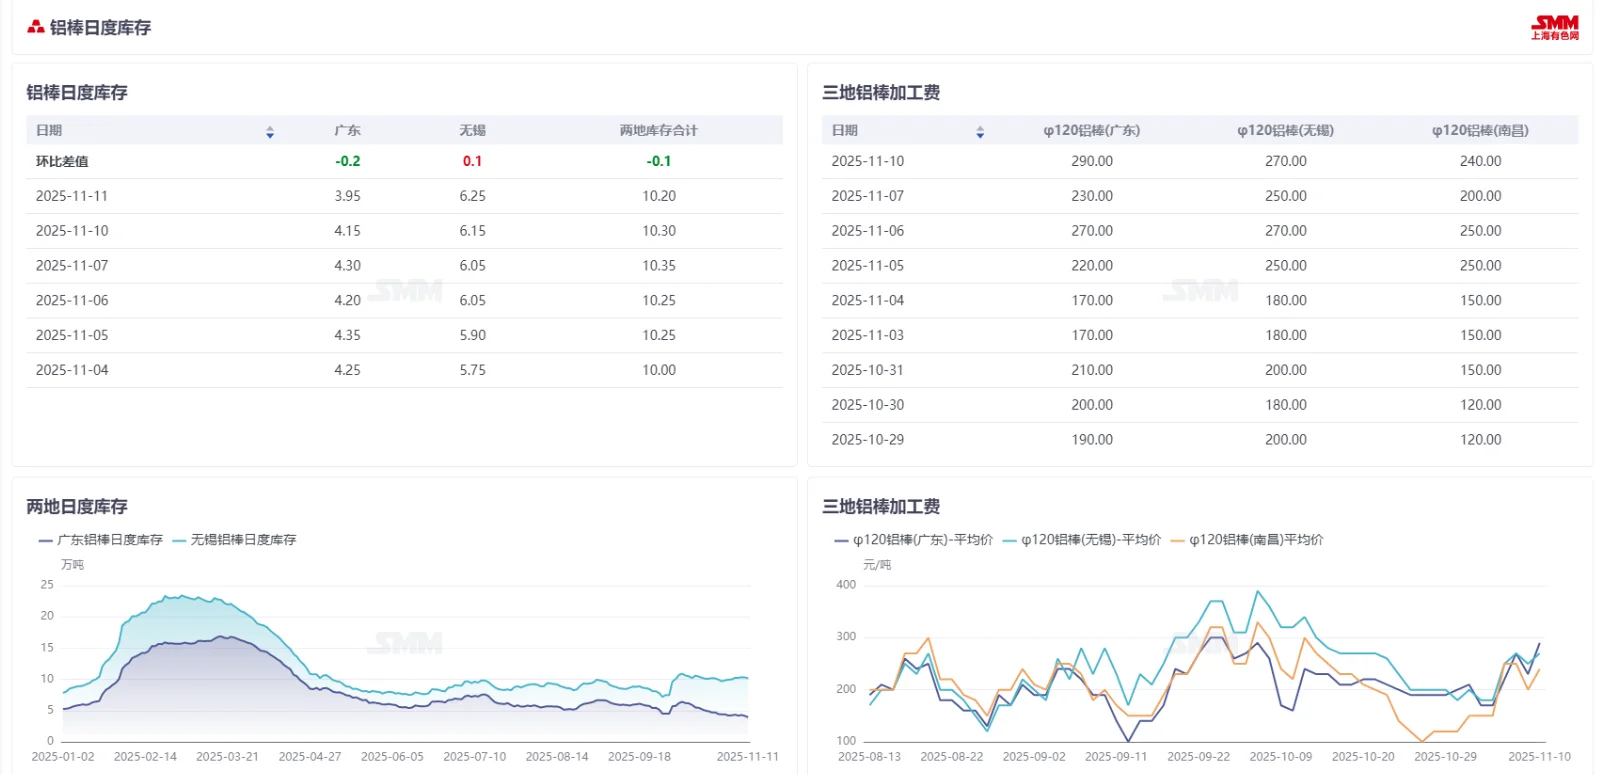Click the 两地日度库存 chart title
This screenshot has height=775, width=1603.
click(77, 507)
